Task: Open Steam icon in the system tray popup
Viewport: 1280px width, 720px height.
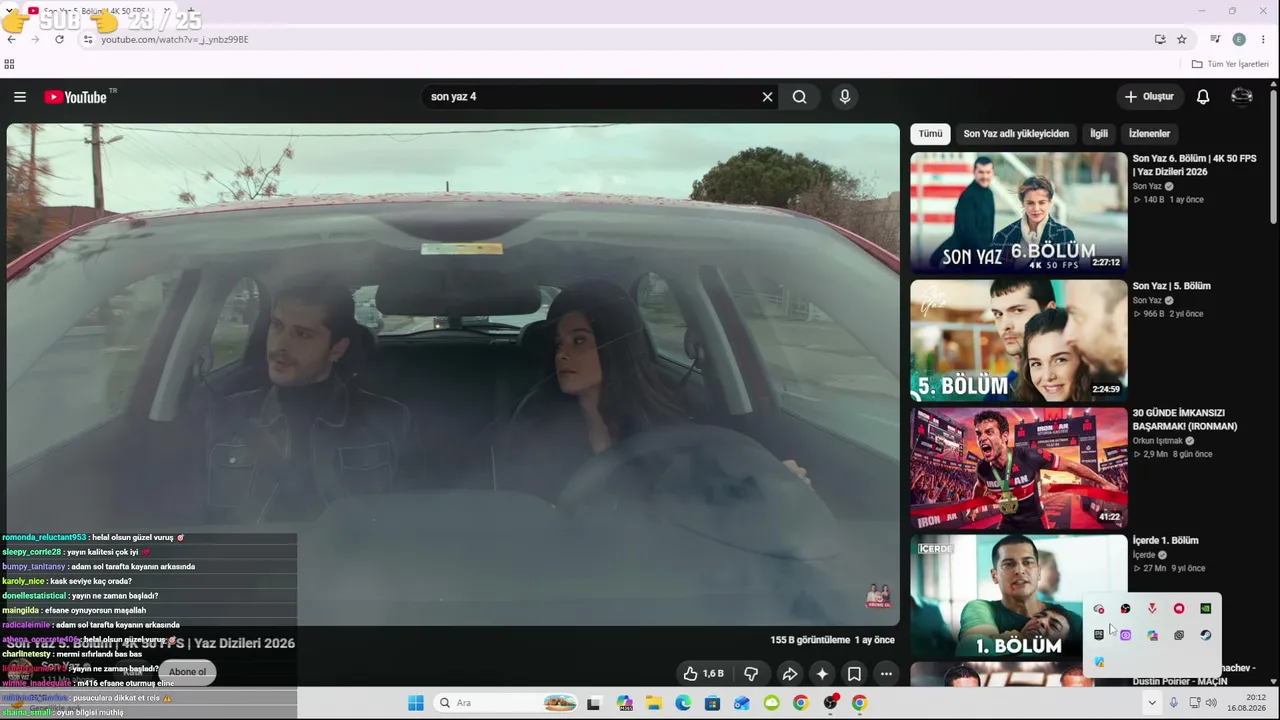Action: (1205, 635)
